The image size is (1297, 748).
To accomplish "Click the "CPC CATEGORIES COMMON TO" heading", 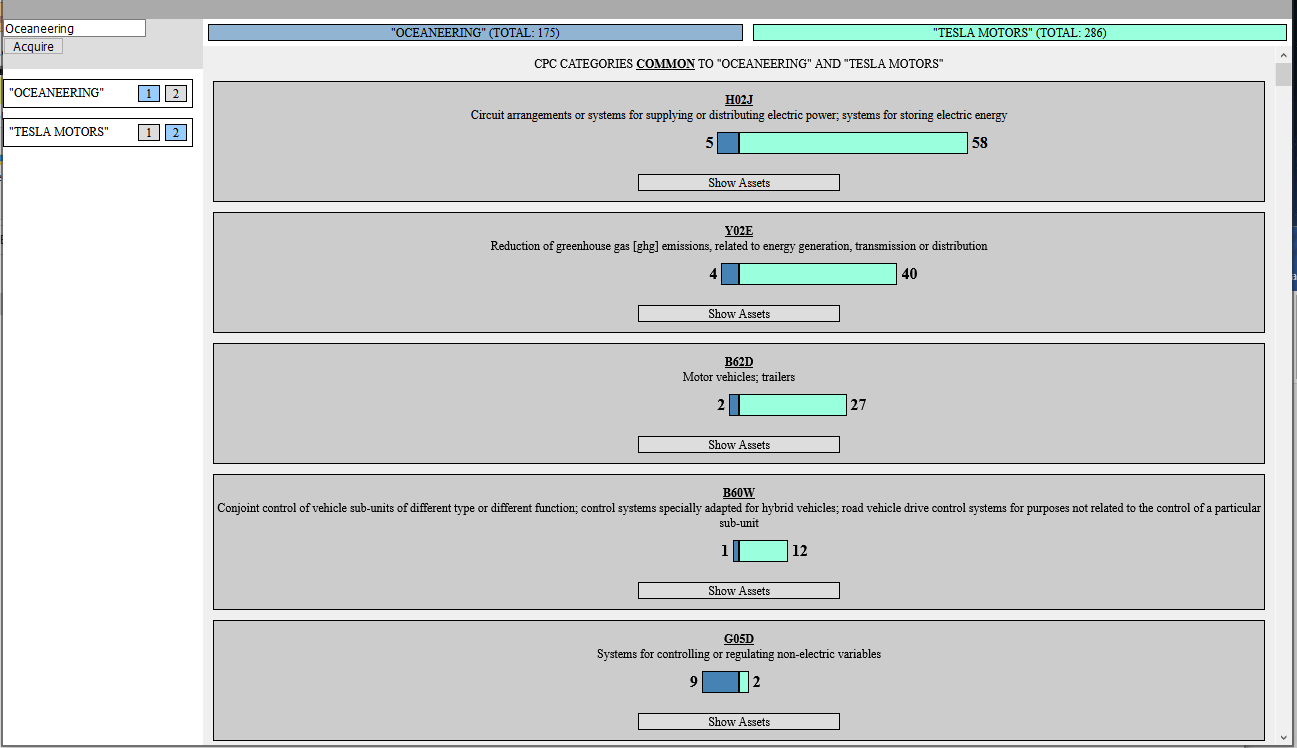I will click(x=739, y=64).
